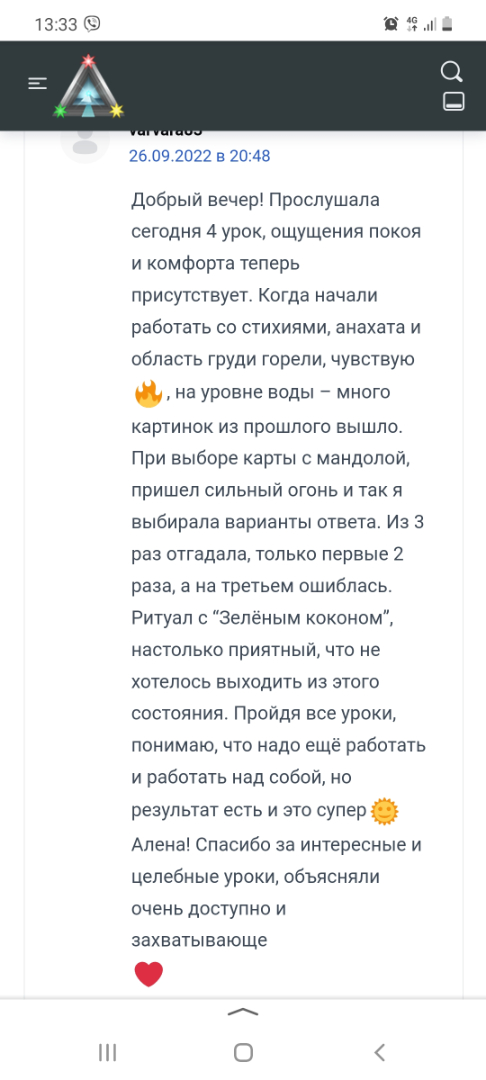Tap the fire emoji in comment
486x1080 pixels.
click(148, 395)
